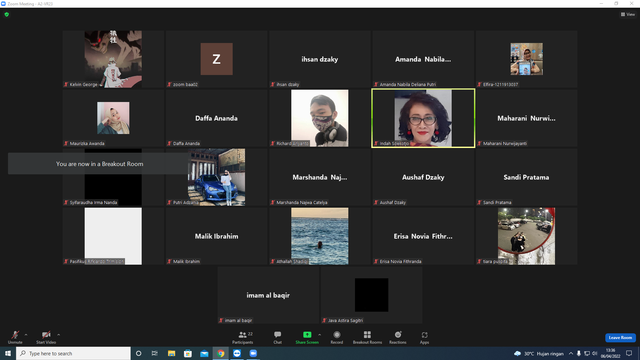The height and width of the screenshot is (360, 640).
Task: Click the network tray icon
Action: pos(587,353)
